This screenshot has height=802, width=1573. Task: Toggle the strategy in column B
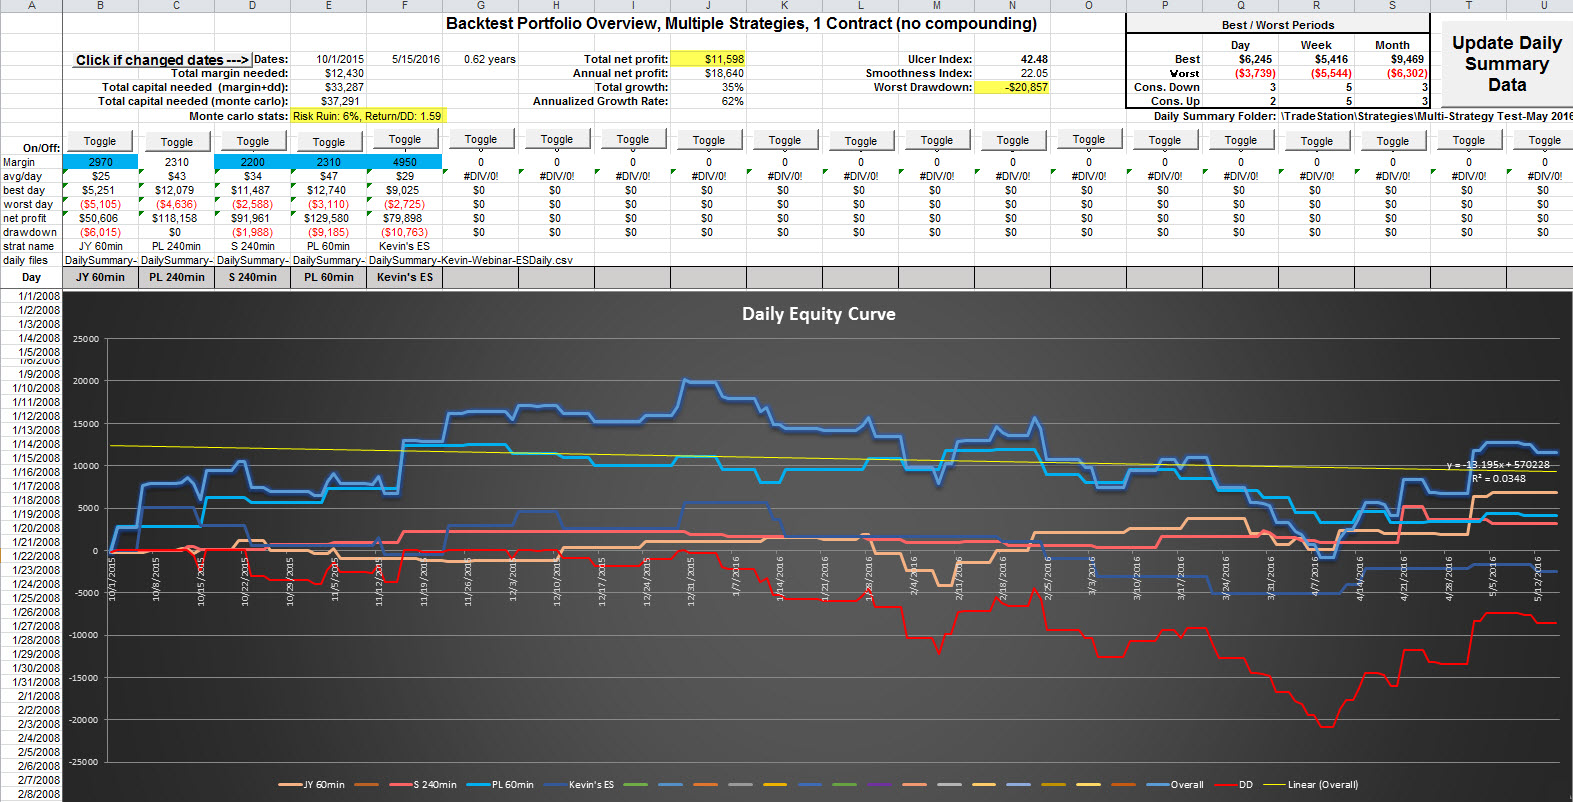[100, 141]
